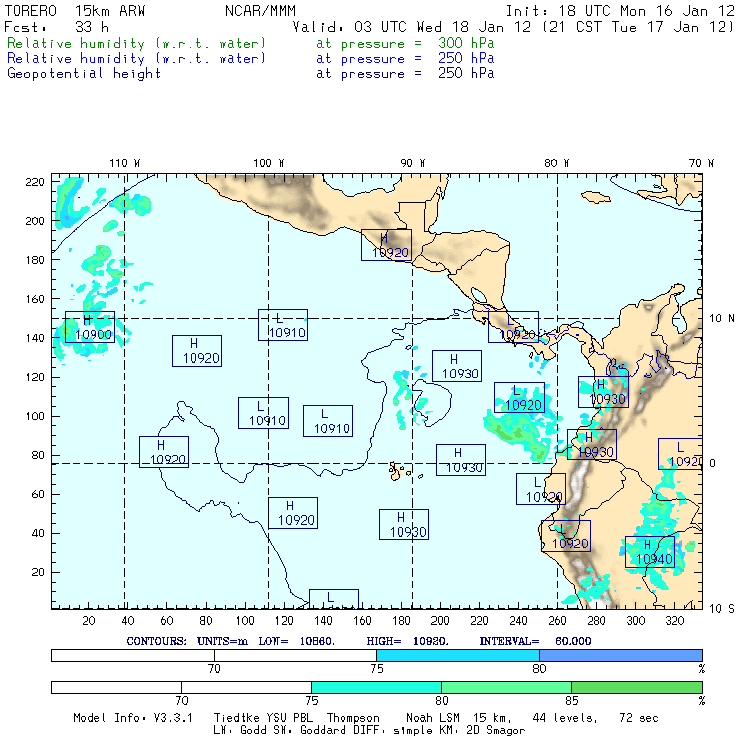The width and height of the screenshot is (740, 740).
Task: Click the green 85 percent color swatch
Action: coord(637,687)
